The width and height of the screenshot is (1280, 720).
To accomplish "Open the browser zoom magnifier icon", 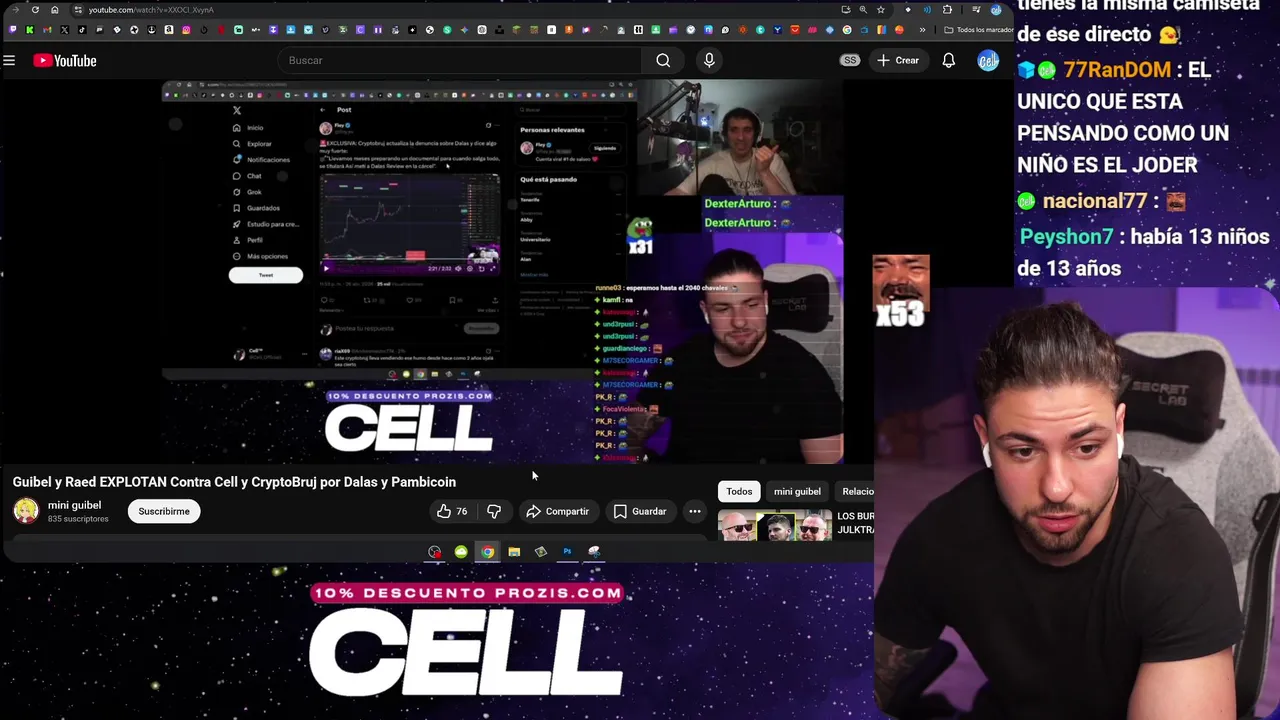I will [x=863, y=10].
